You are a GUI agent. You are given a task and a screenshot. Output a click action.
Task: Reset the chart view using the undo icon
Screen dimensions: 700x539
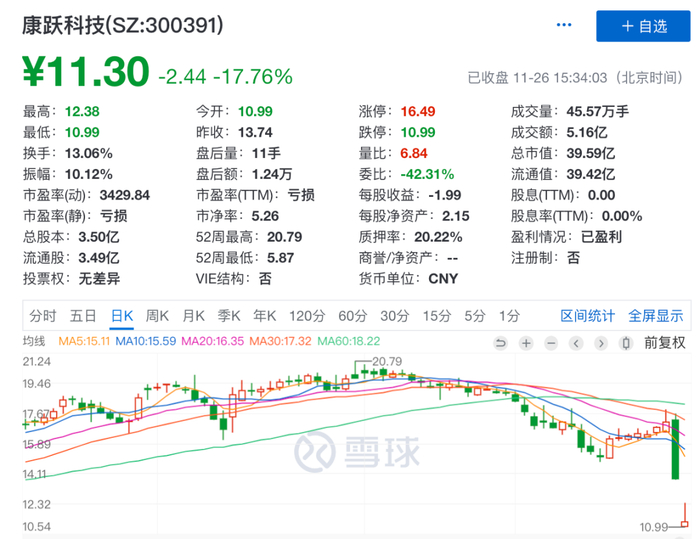(x=500, y=343)
